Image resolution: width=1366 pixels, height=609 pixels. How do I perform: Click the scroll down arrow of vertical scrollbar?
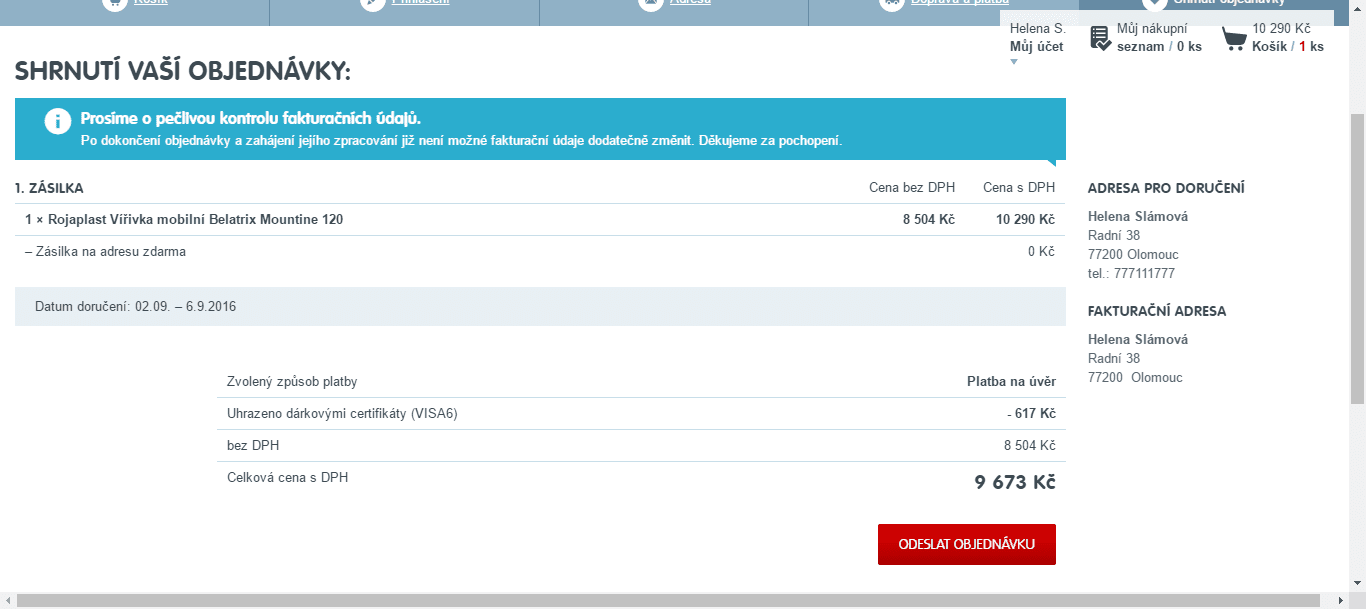click(x=1357, y=585)
